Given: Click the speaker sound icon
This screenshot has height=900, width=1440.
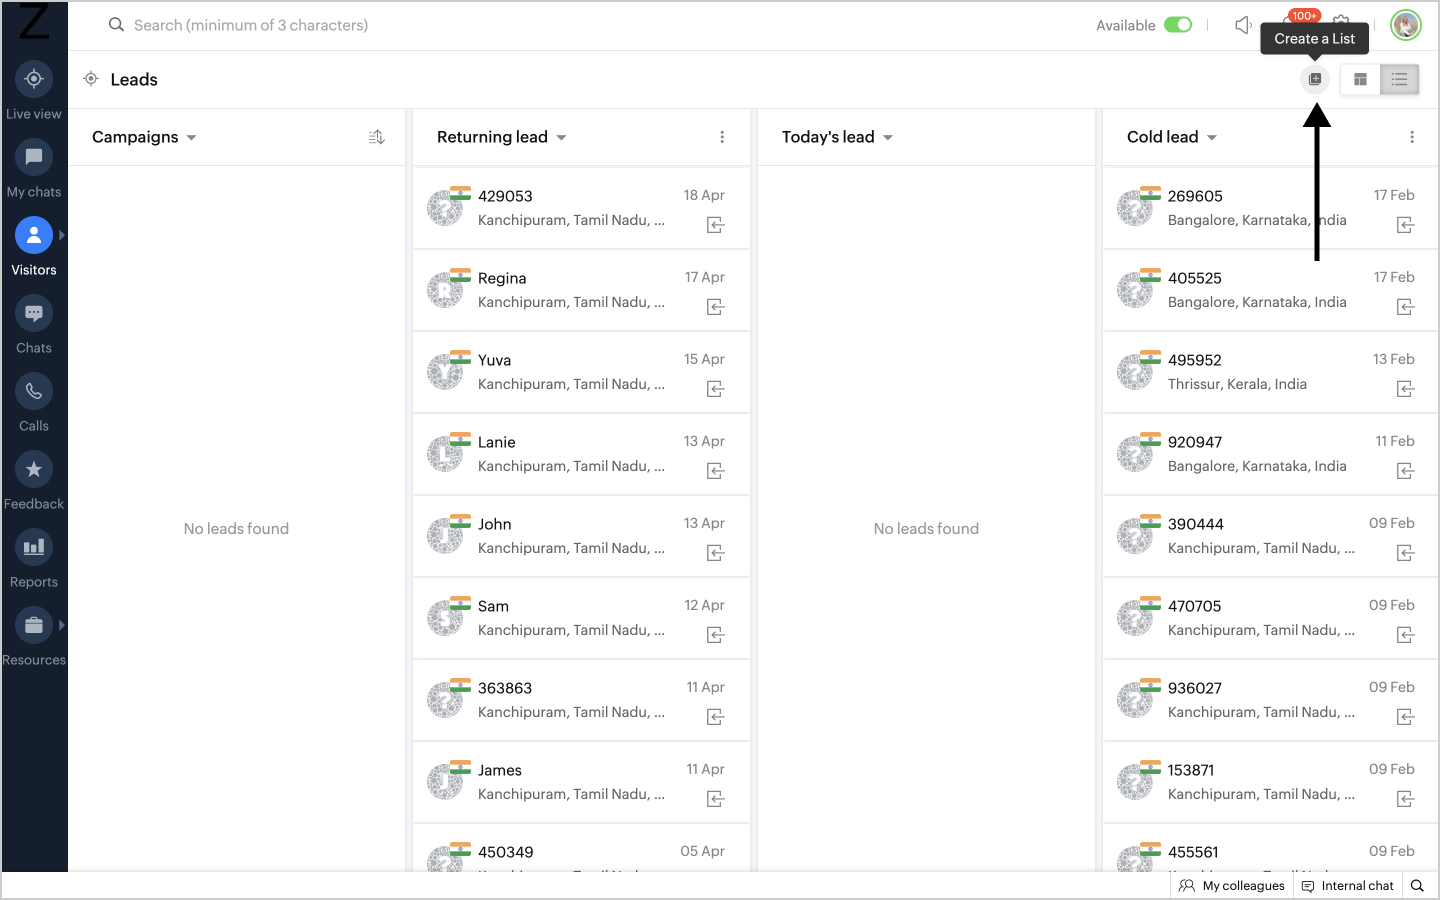Looking at the screenshot, I should point(1243,25).
